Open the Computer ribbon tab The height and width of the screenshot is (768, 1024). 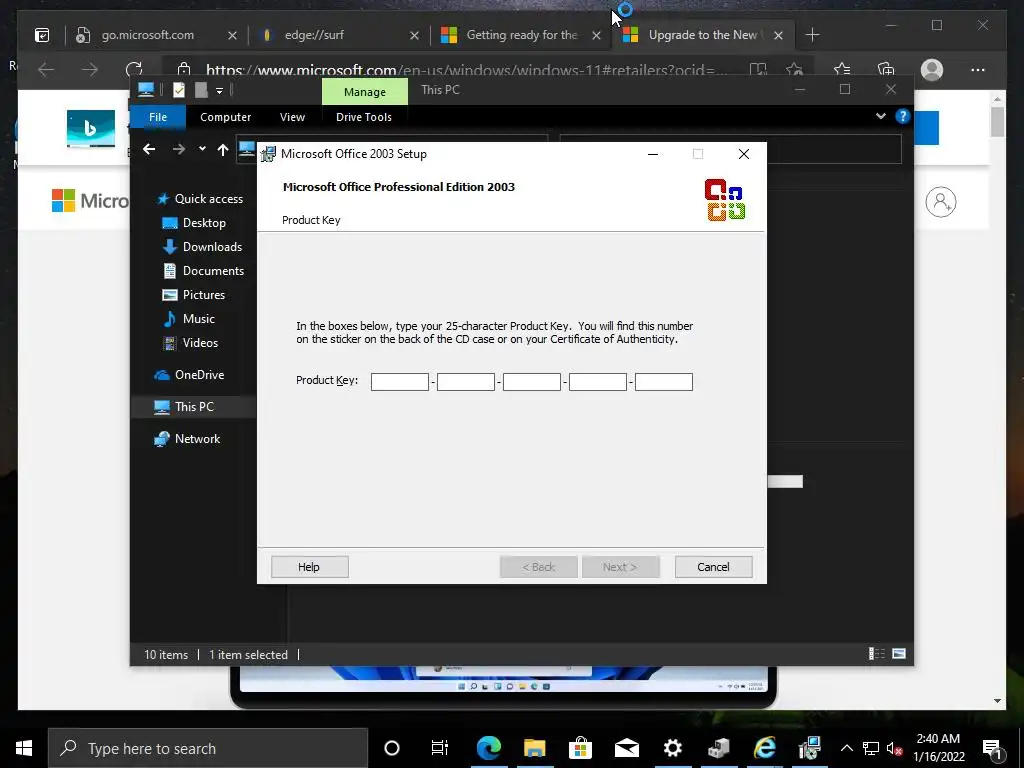225,117
